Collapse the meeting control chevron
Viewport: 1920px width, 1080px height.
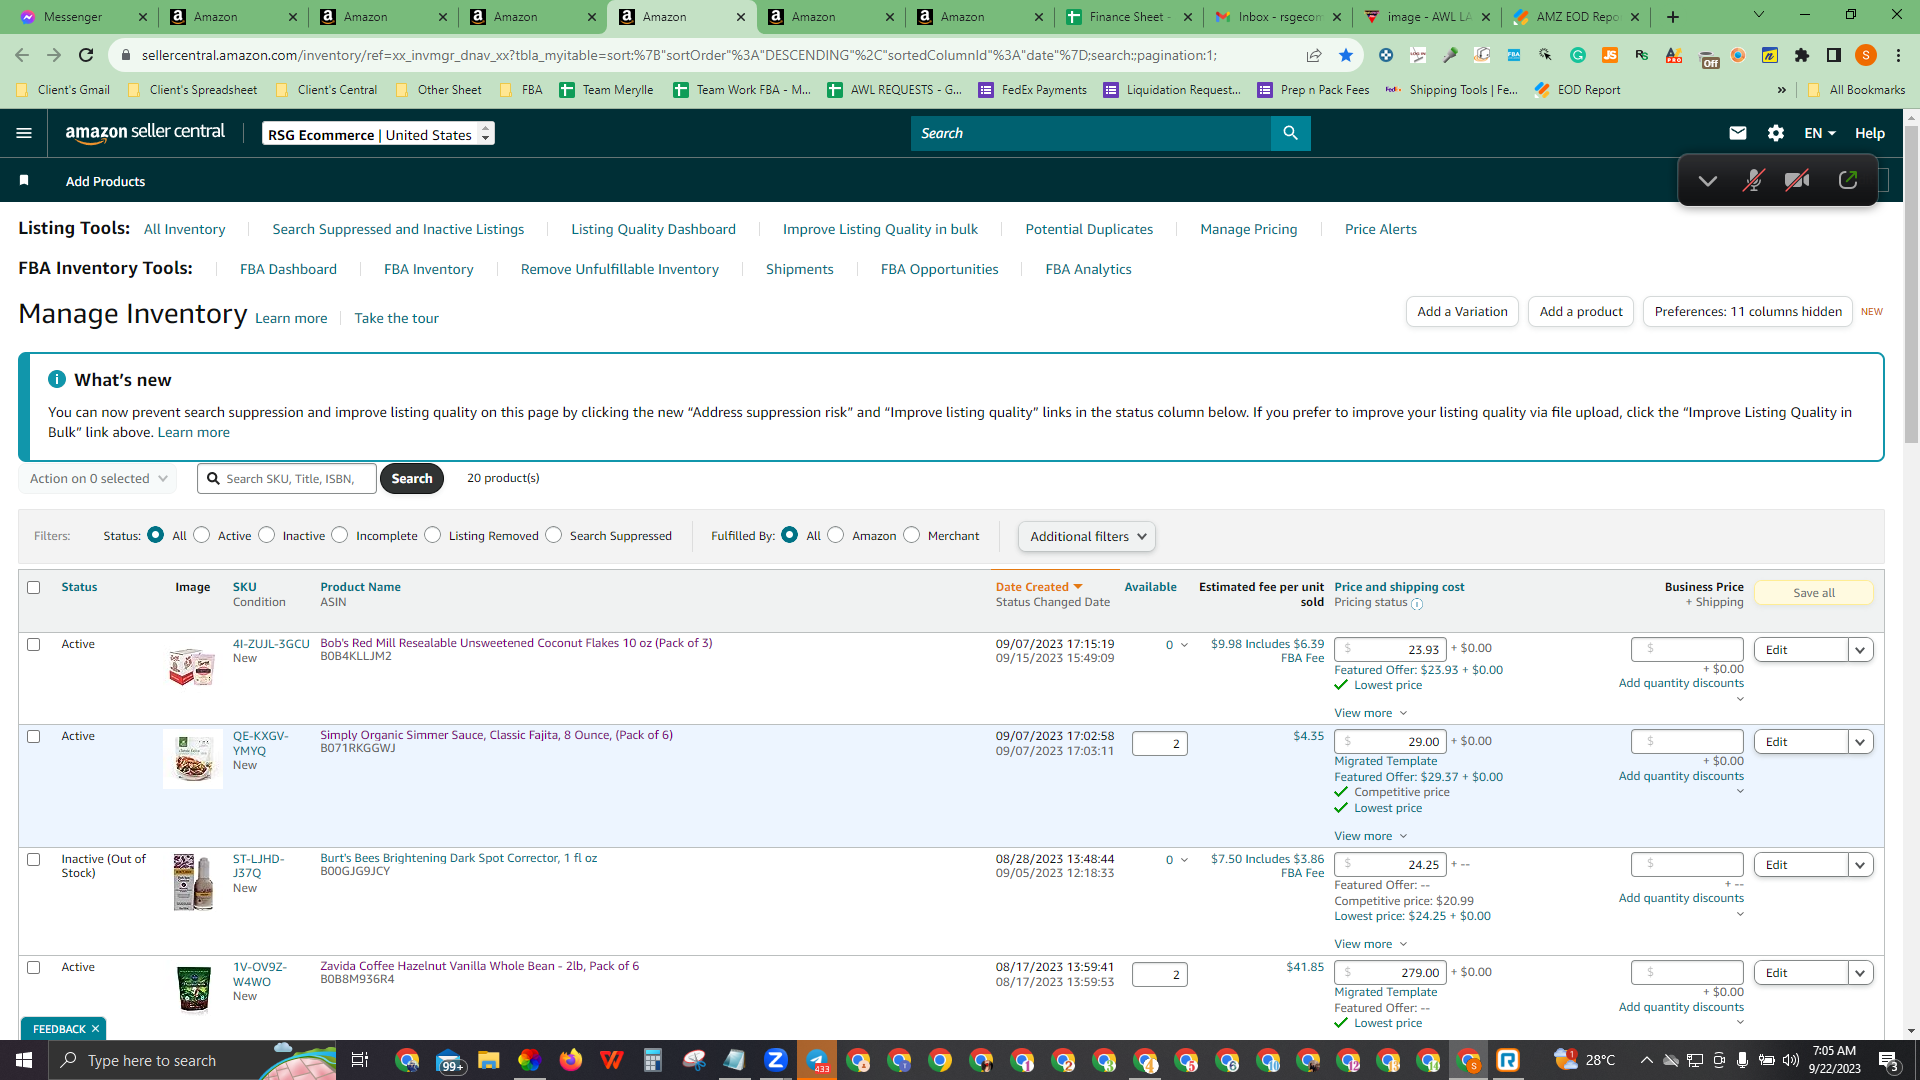(x=1708, y=181)
